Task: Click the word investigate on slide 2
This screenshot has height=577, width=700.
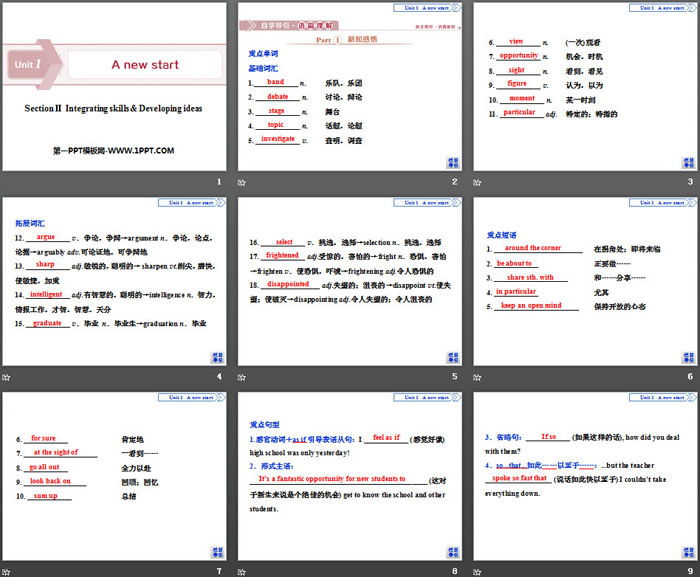Action: [278, 139]
